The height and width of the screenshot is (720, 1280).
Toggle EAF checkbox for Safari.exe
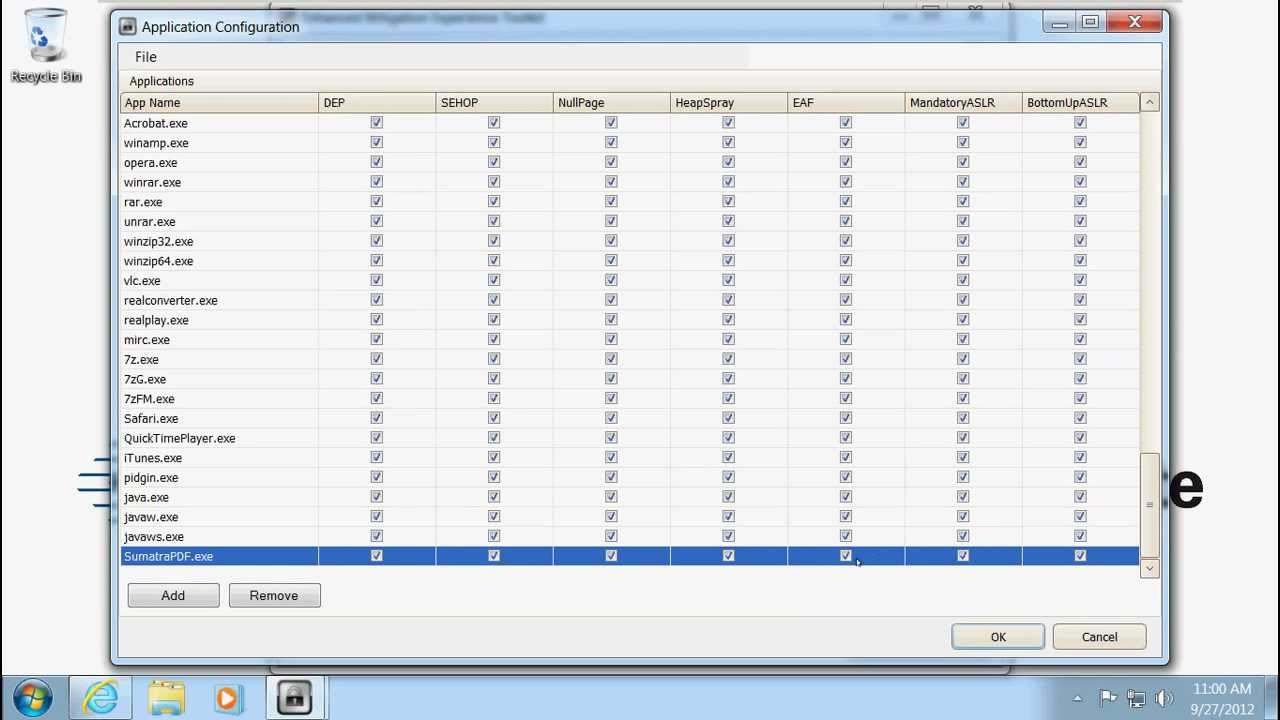click(846, 418)
